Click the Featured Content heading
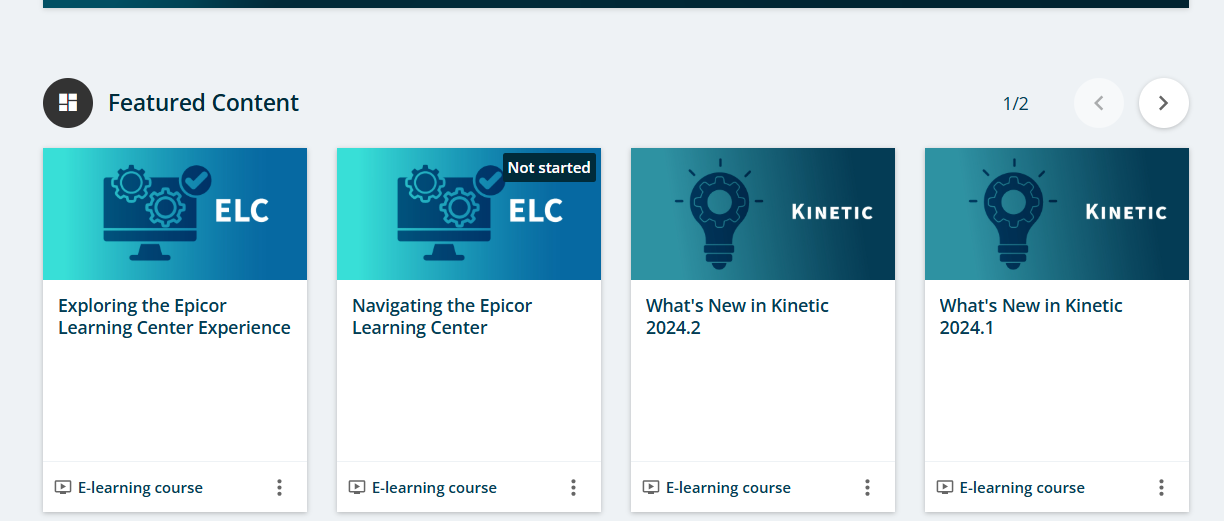 click(x=203, y=103)
